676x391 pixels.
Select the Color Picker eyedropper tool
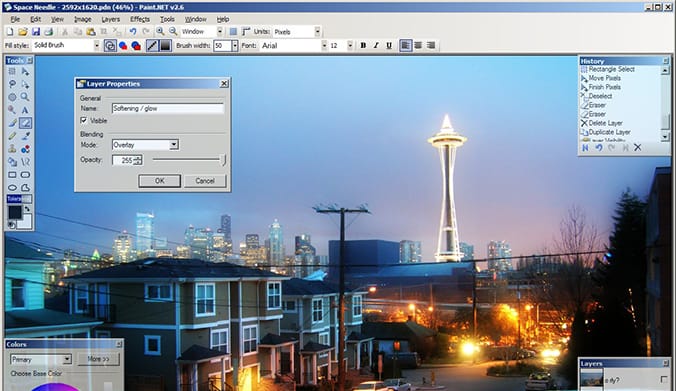coord(25,136)
